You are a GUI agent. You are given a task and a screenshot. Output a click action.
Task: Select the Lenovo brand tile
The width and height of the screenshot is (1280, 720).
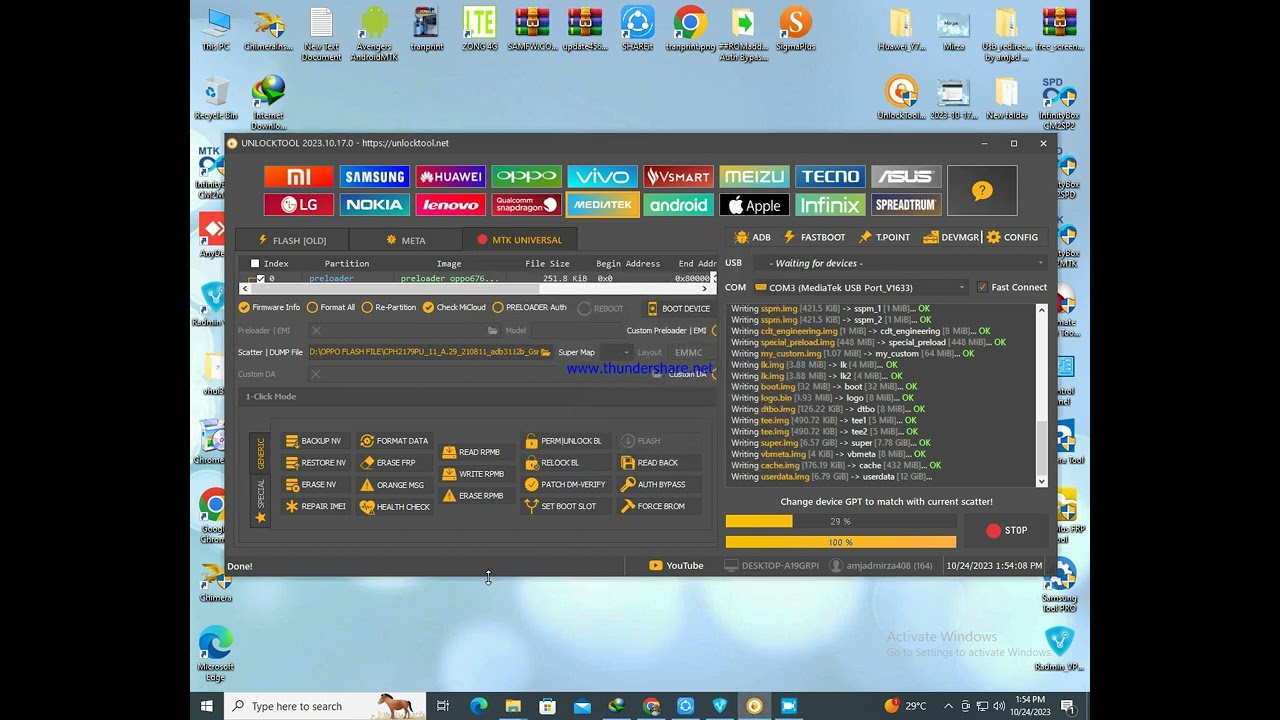pos(450,205)
